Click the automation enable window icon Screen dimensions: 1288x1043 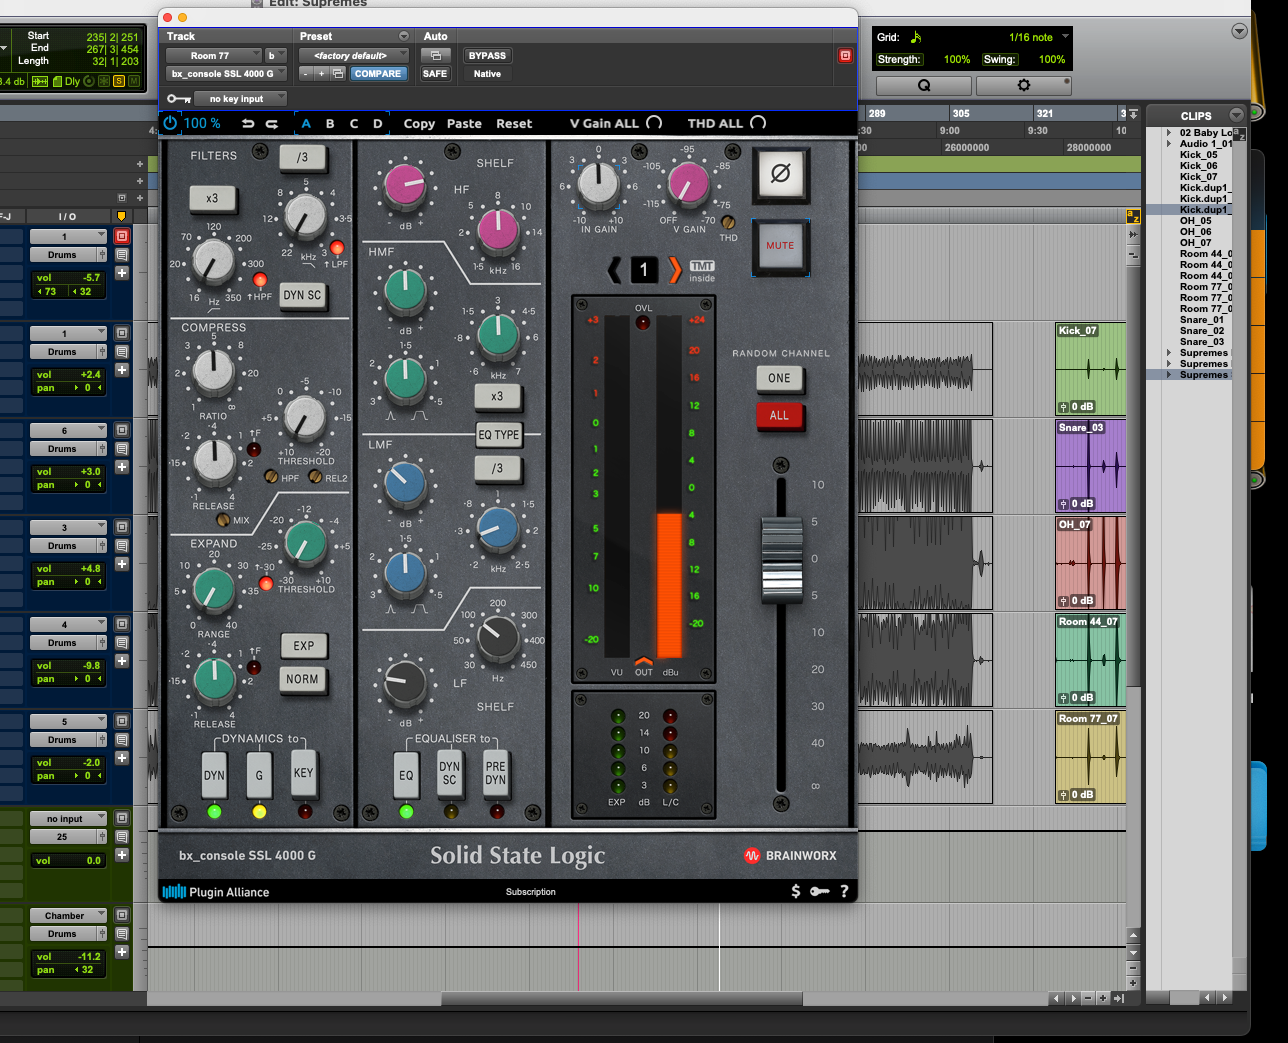pyautogui.click(x=435, y=56)
